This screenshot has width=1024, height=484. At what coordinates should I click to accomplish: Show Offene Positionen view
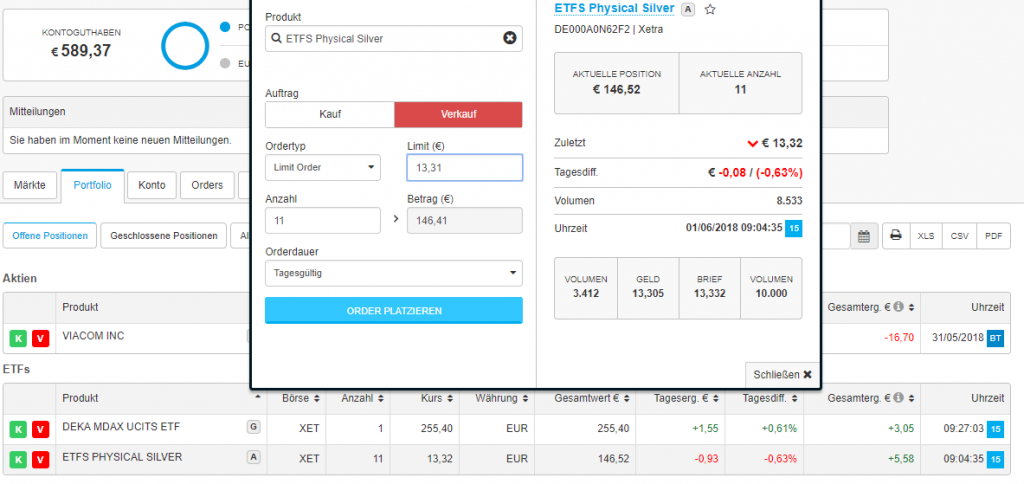48,236
